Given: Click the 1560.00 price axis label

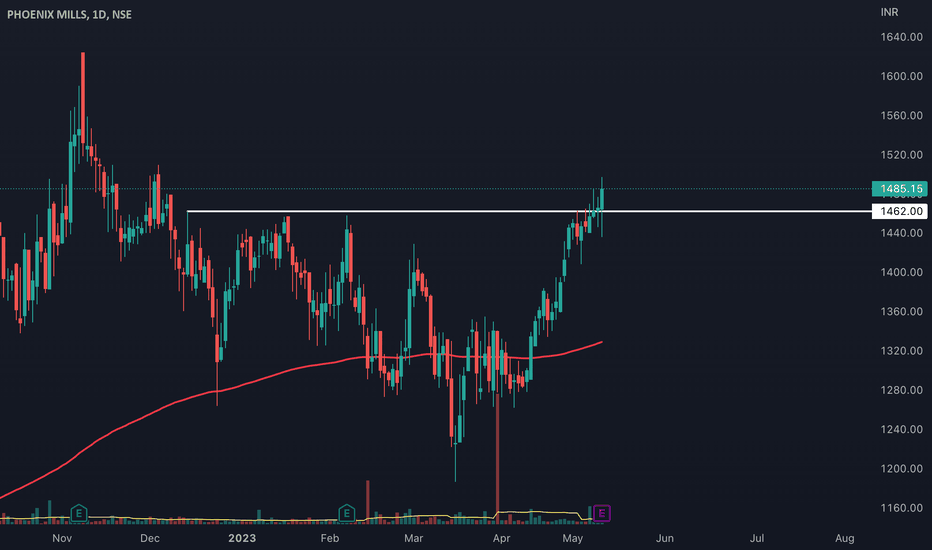Looking at the screenshot, I should pos(901,115).
